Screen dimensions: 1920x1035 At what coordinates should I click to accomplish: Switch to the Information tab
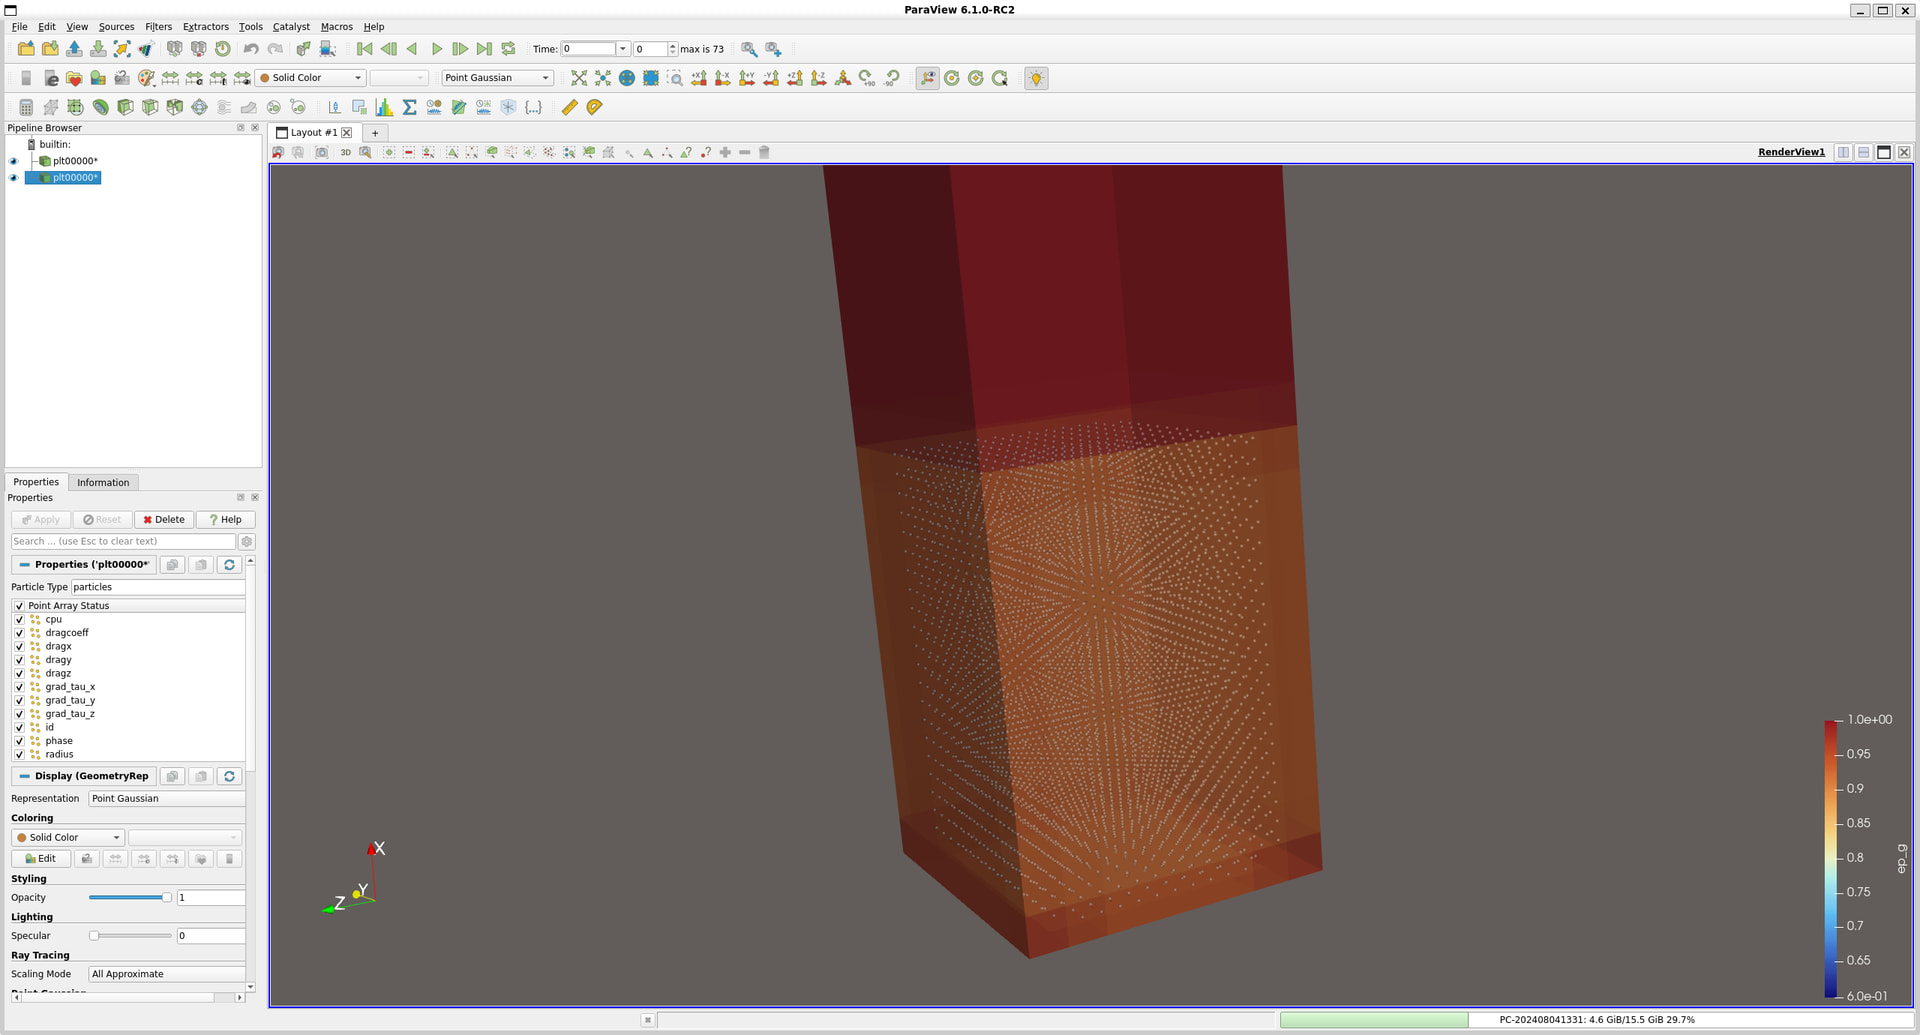[103, 482]
